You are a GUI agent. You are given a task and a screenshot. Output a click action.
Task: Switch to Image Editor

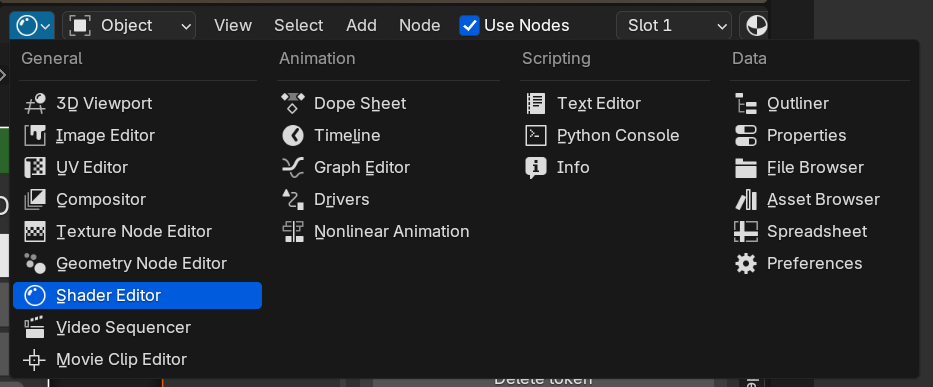click(137, 136)
